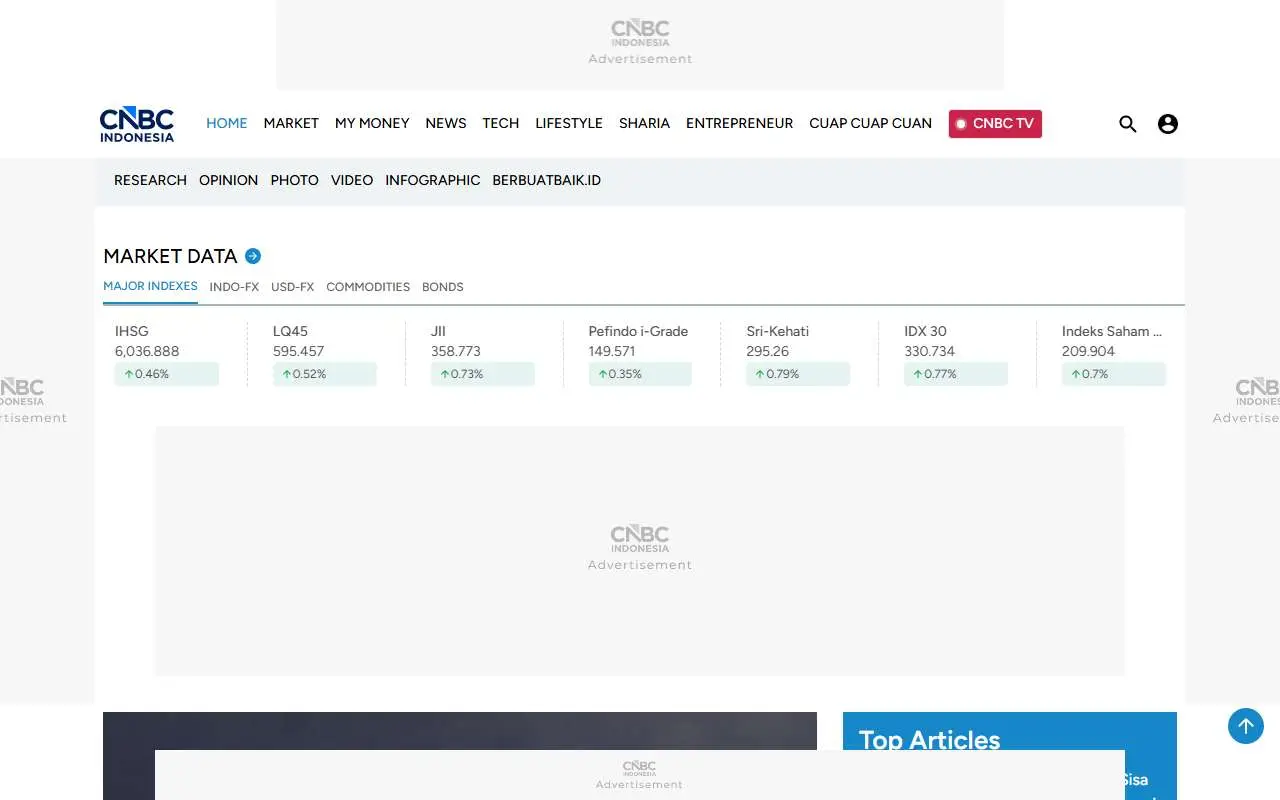Screen dimensions: 1280x800
Task: Open the search magnifier icon
Action: coord(1128,124)
